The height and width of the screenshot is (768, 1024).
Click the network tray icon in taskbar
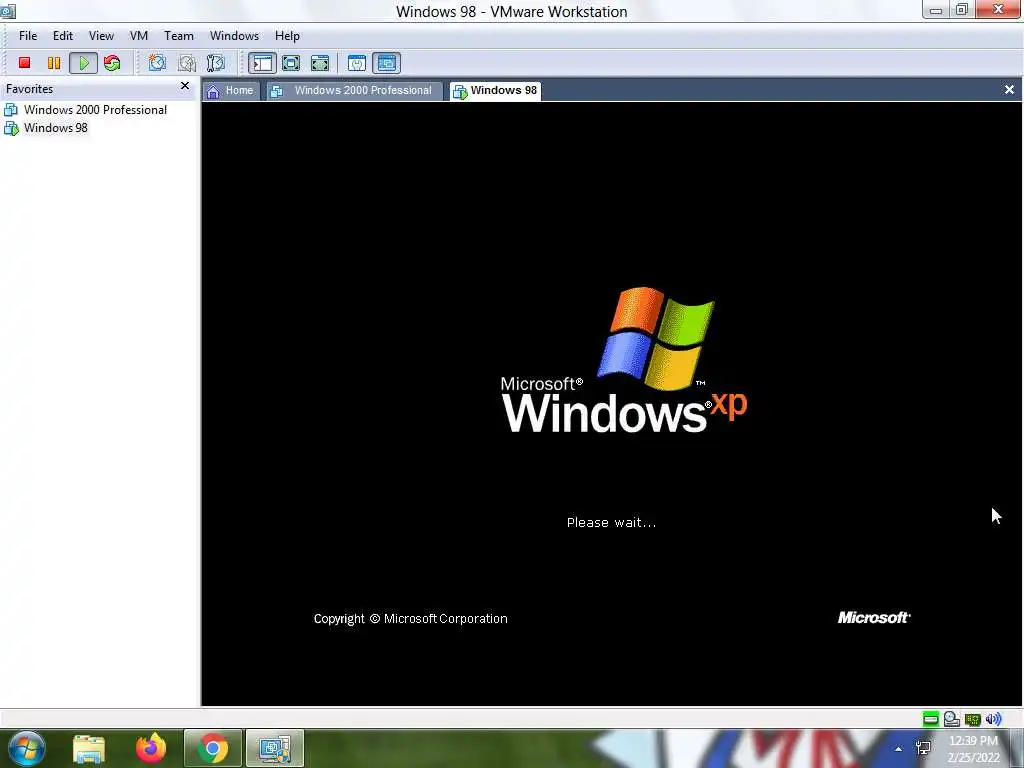tap(923, 748)
